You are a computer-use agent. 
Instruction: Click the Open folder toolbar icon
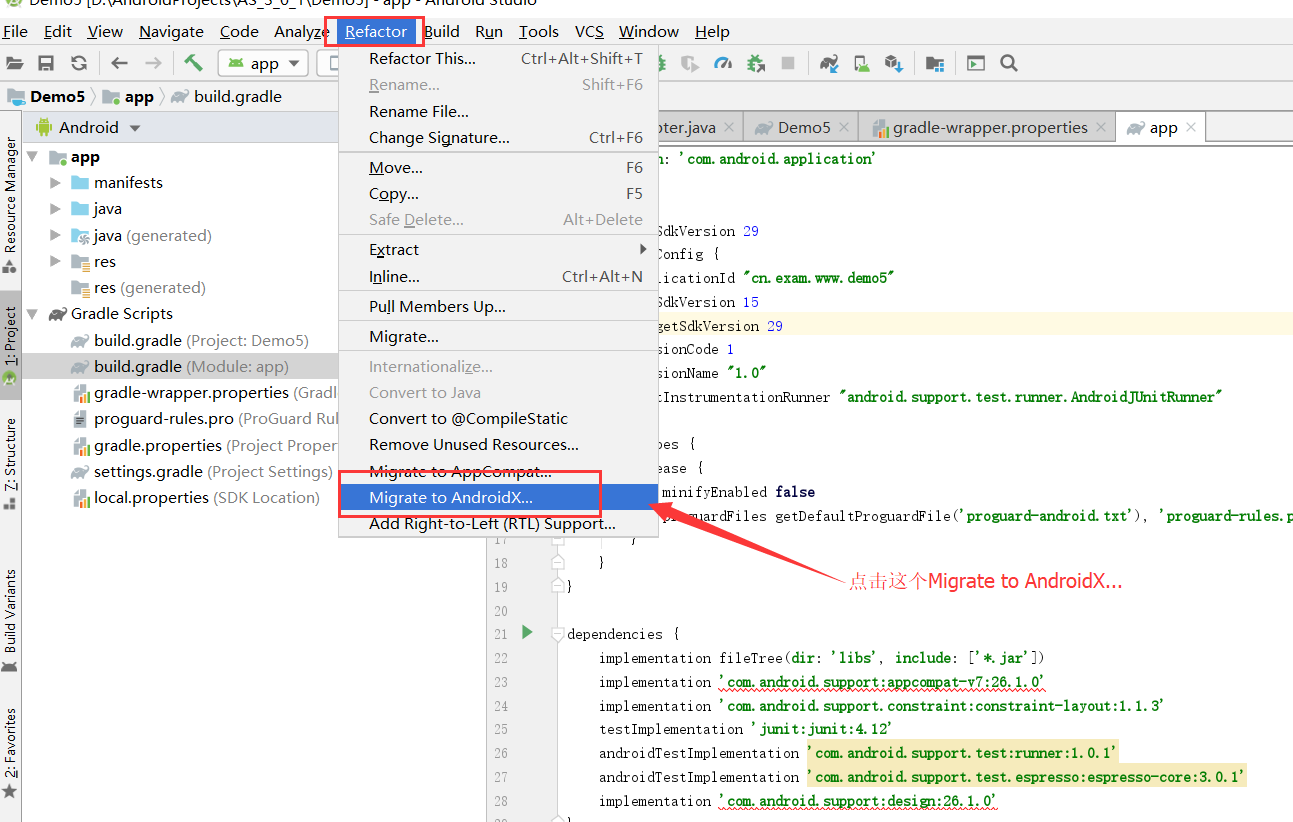[15, 63]
